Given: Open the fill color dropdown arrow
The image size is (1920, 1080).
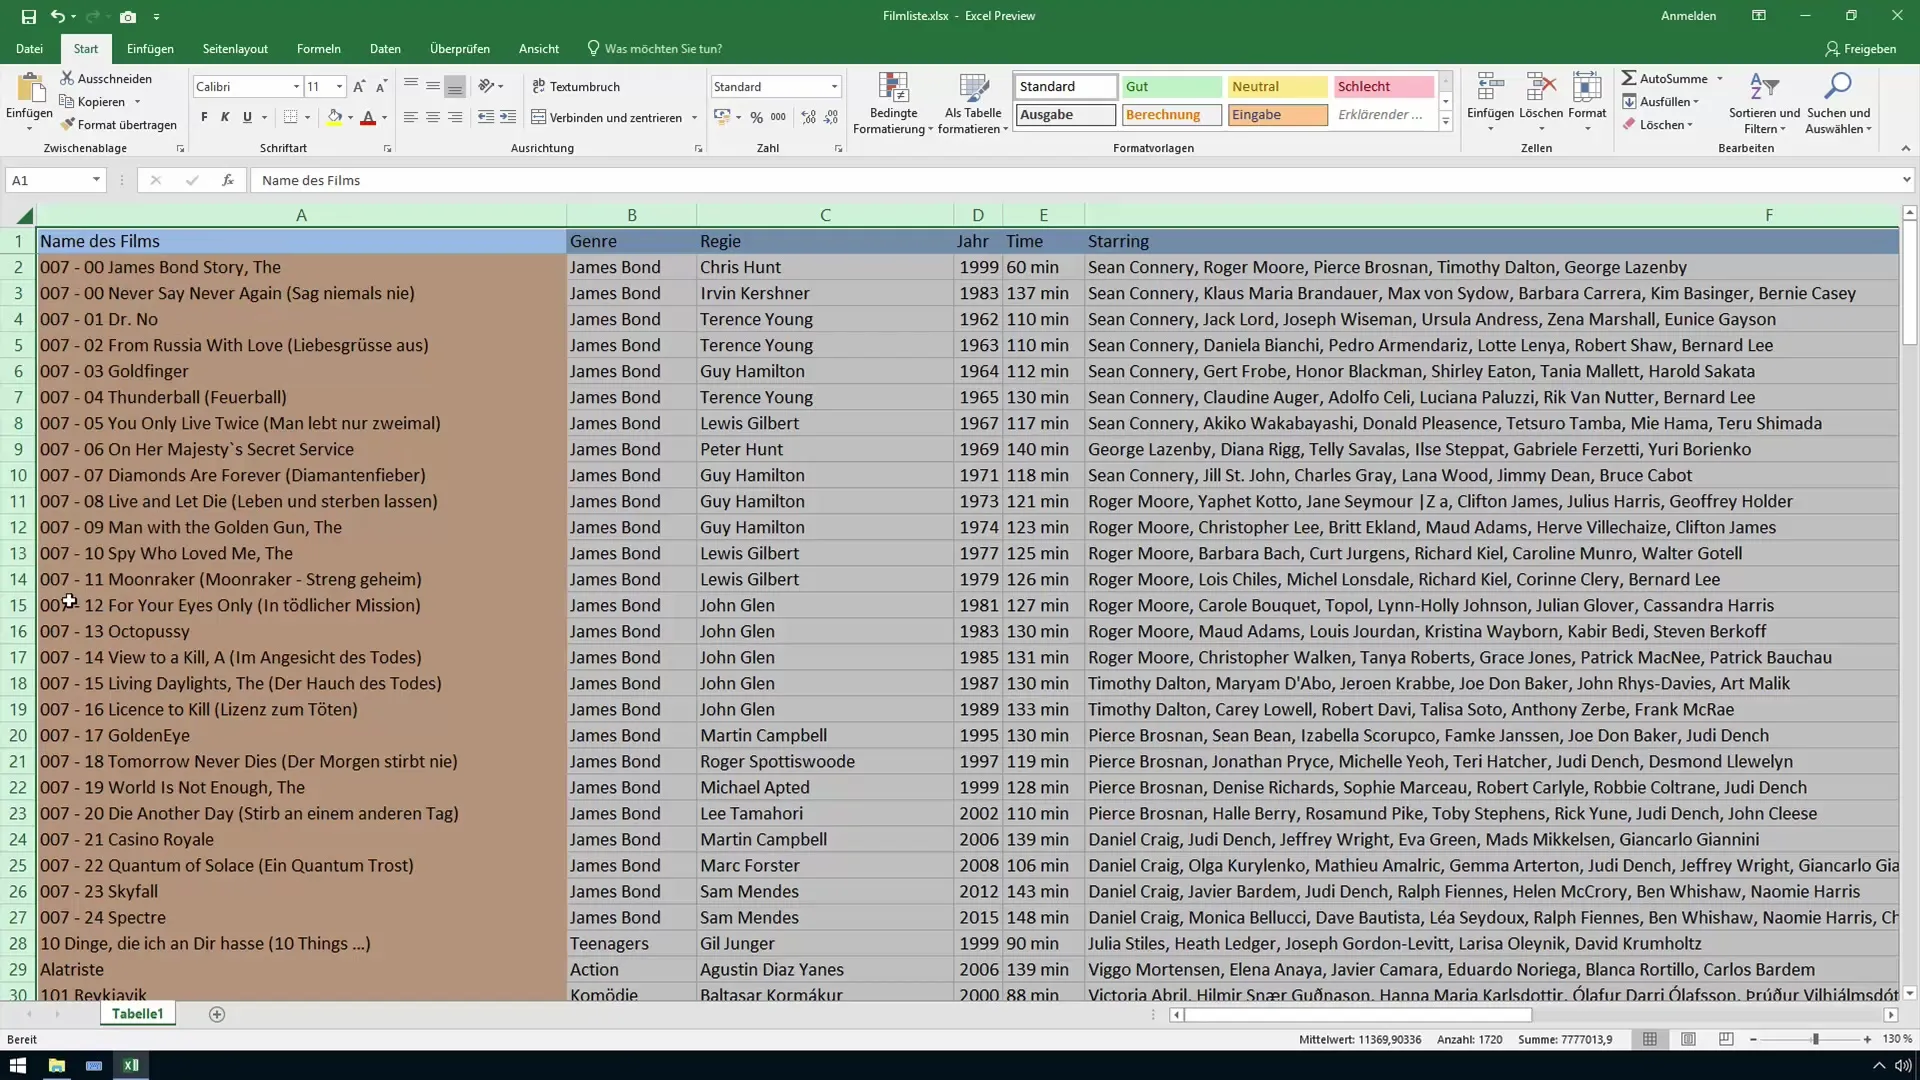Looking at the screenshot, I should point(351,118).
